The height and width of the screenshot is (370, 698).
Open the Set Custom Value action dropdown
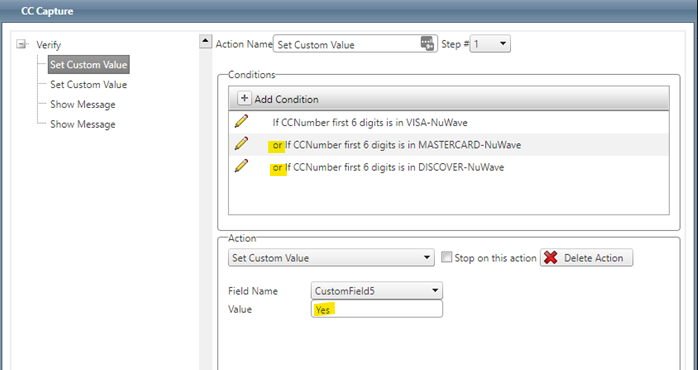(x=331, y=258)
